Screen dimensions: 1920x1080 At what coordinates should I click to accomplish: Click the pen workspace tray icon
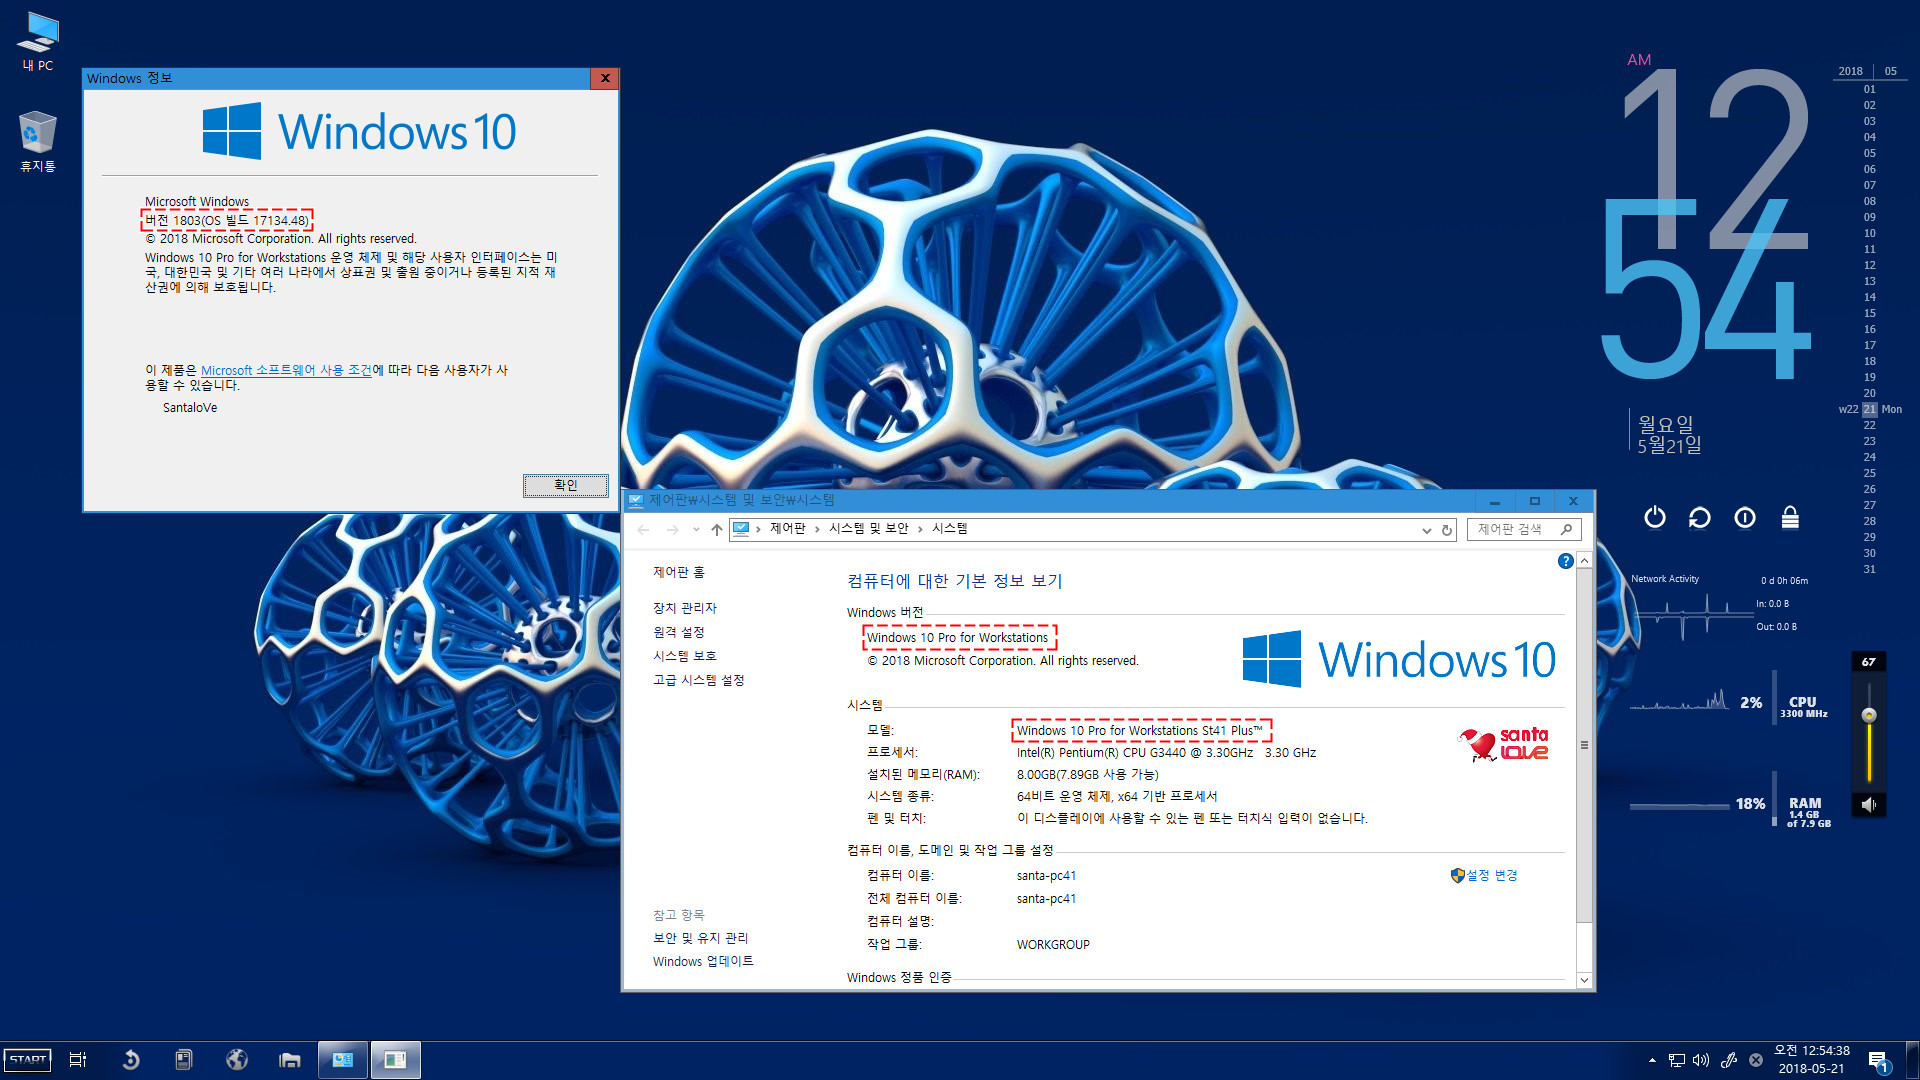[1728, 1060]
